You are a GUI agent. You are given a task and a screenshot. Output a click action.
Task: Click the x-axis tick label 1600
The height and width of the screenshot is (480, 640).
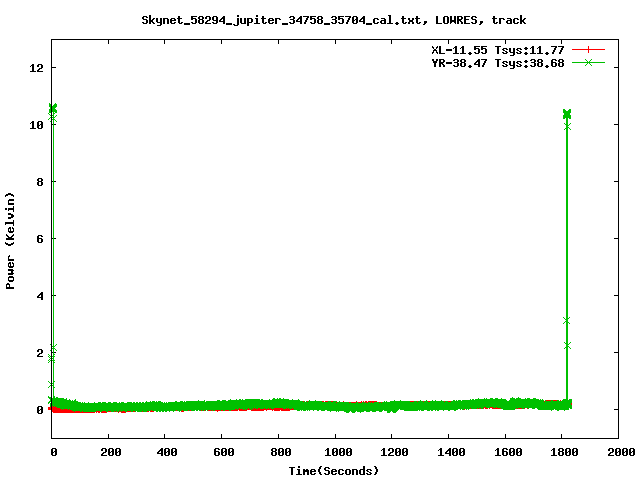click(x=508, y=452)
